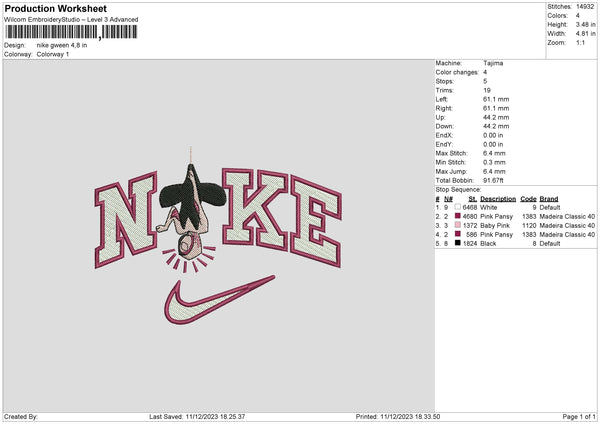Image resolution: width=600 pixels, height=424 pixels.
Task: Click the "Up:" measurement label
Action: [440, 117]
